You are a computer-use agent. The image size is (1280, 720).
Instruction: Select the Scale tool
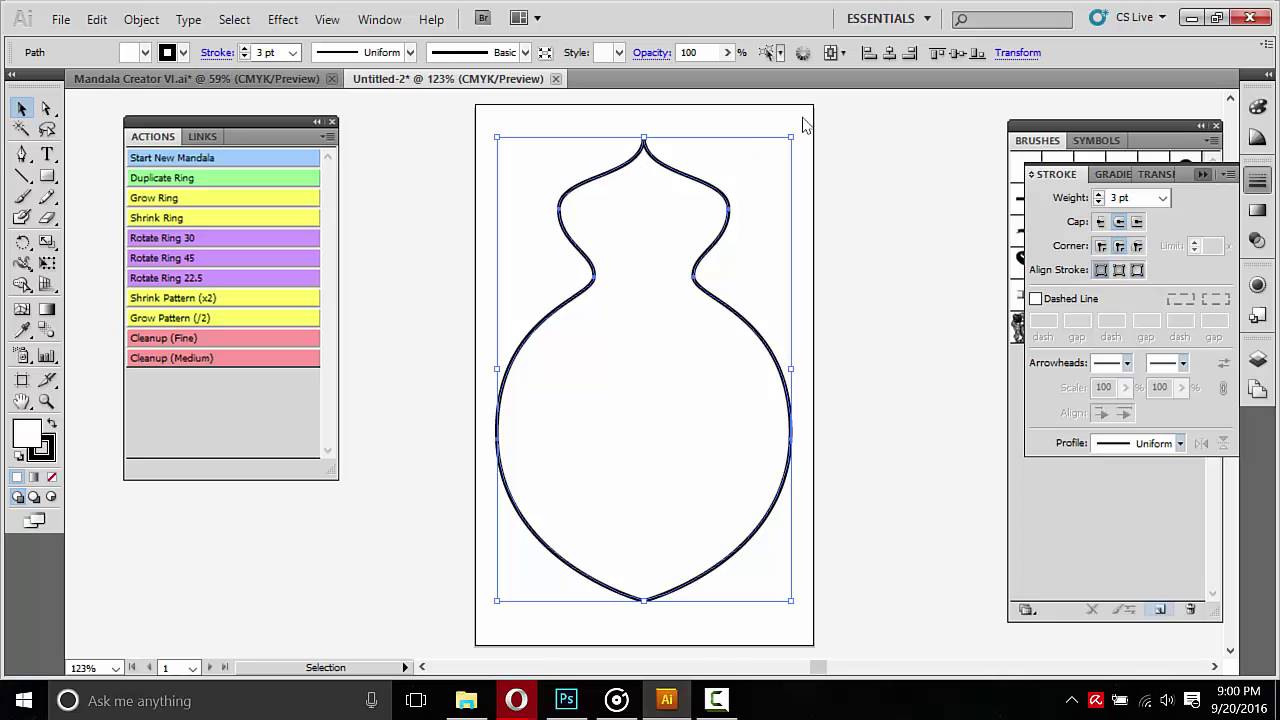point(47,243)
